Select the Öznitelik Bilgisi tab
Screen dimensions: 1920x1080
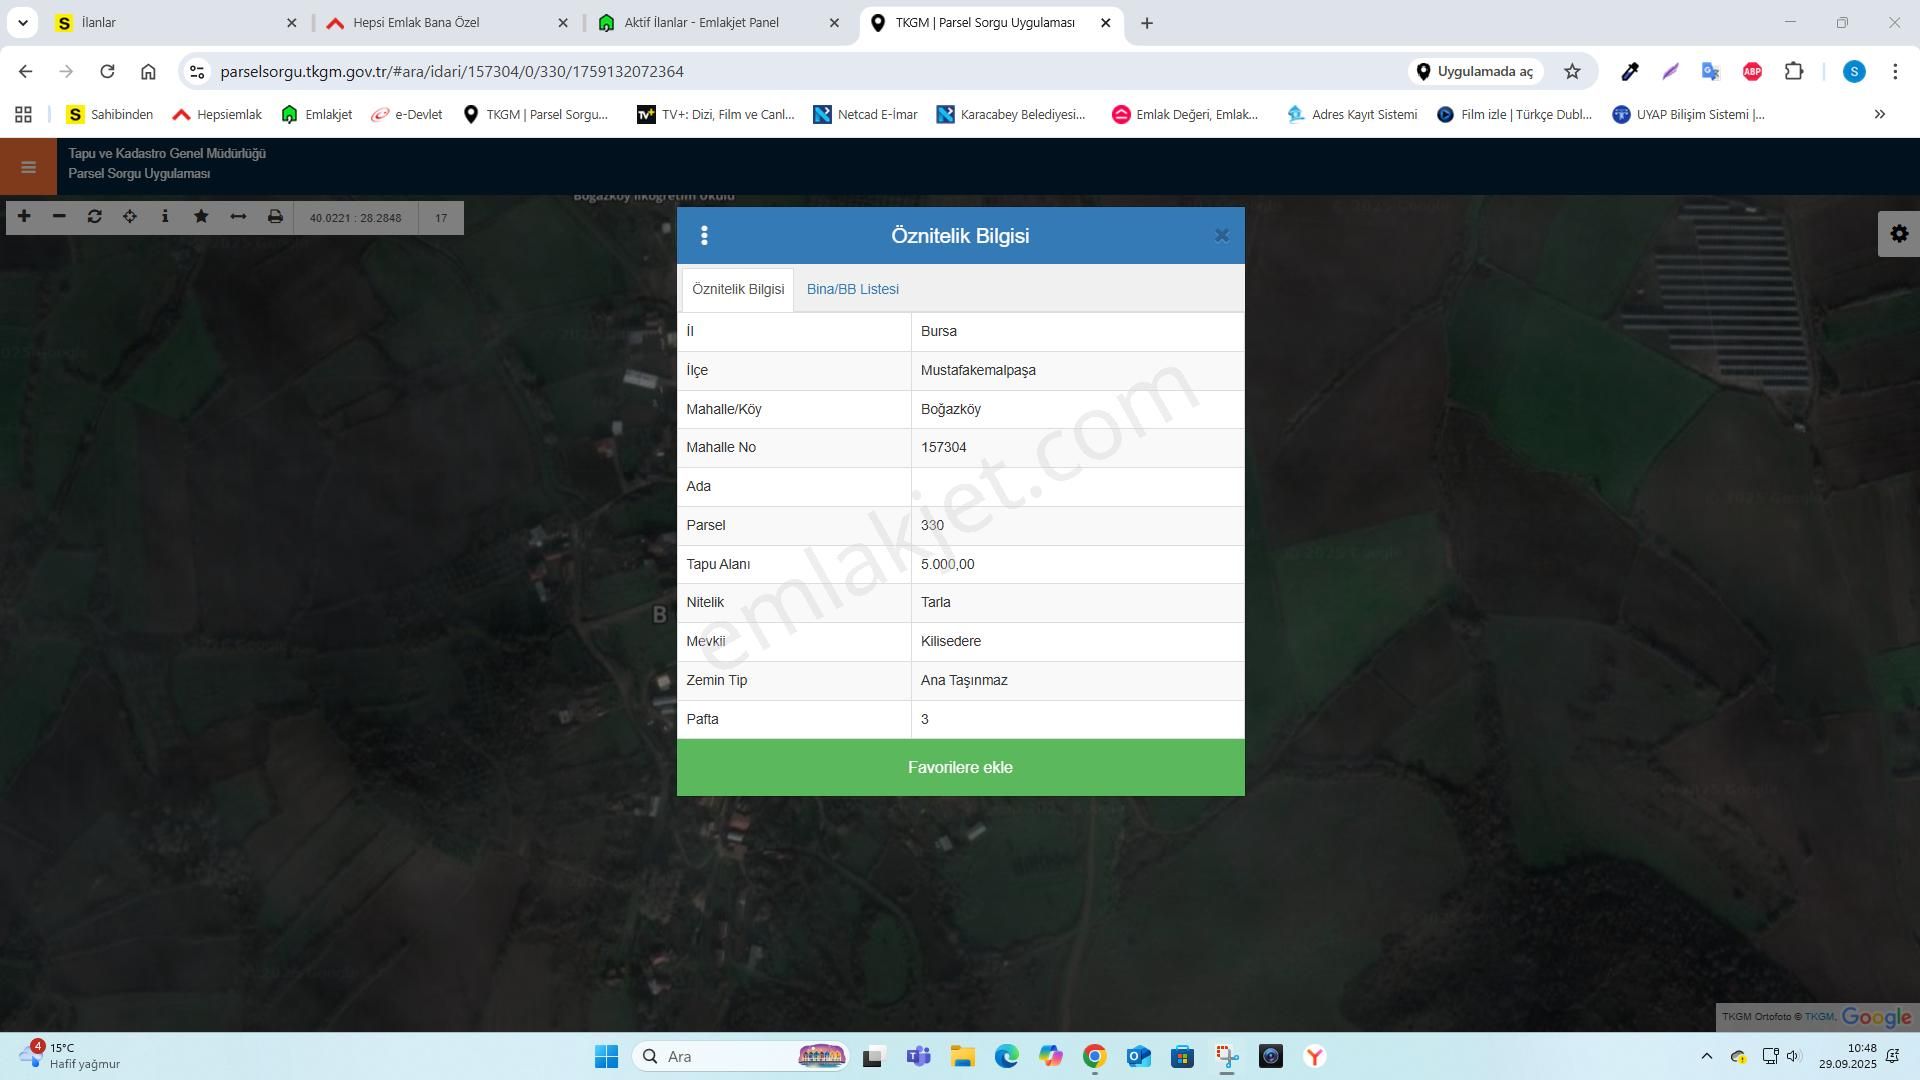pyautogui.click(x=738, y=290)
